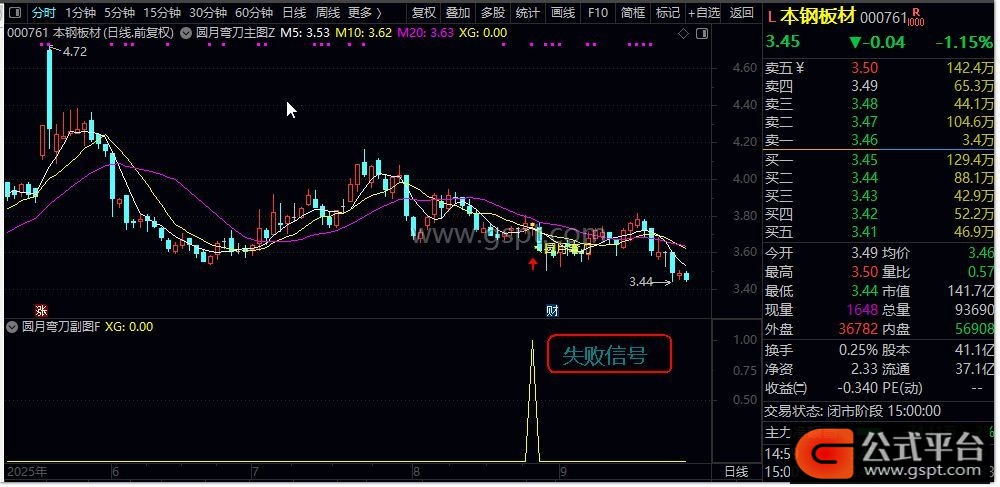
Task: Click the 3.44 low price label
Action: (x=641, y=282)
